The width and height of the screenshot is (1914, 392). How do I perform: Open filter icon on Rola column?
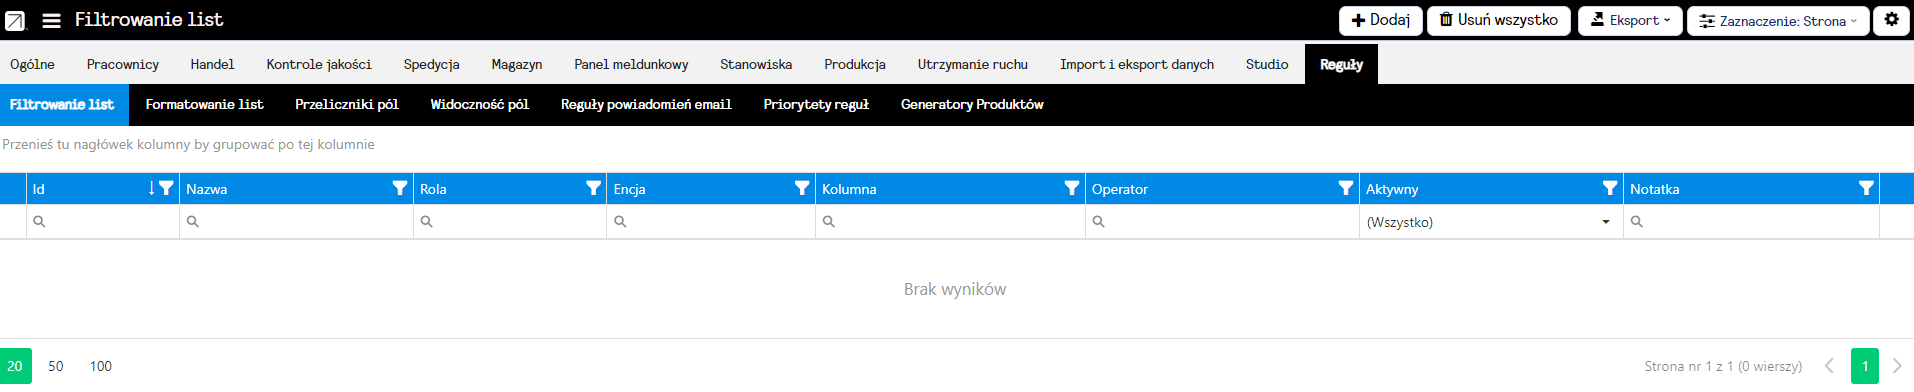pos(593,188)
